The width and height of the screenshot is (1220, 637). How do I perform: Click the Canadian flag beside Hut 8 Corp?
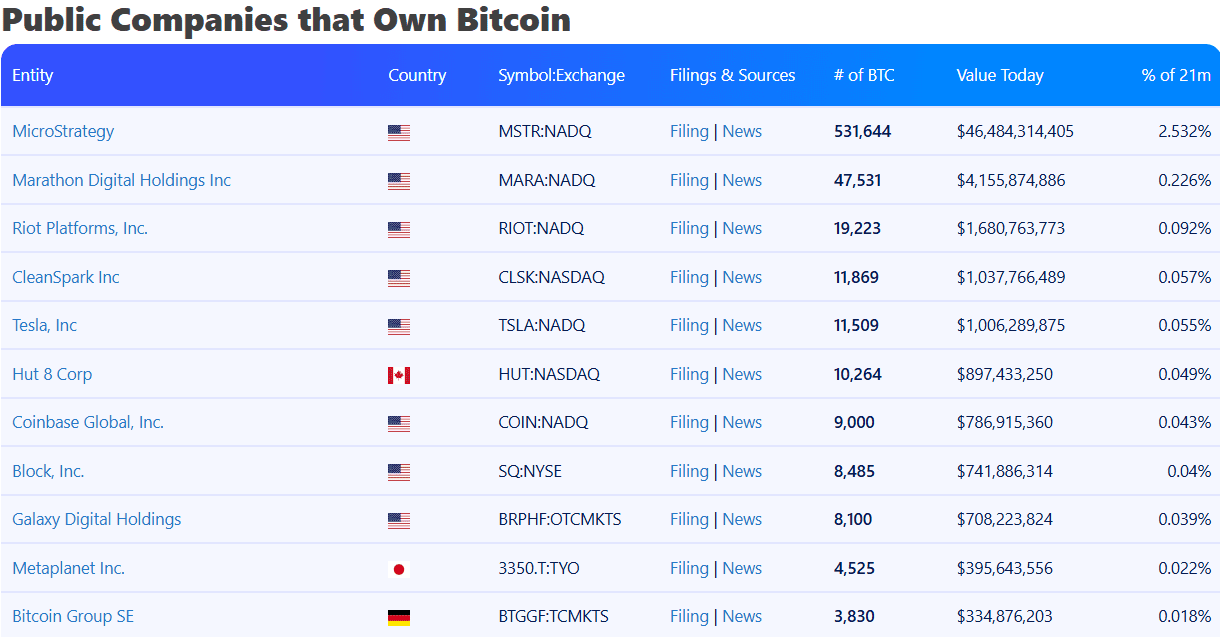coord(399,374)
